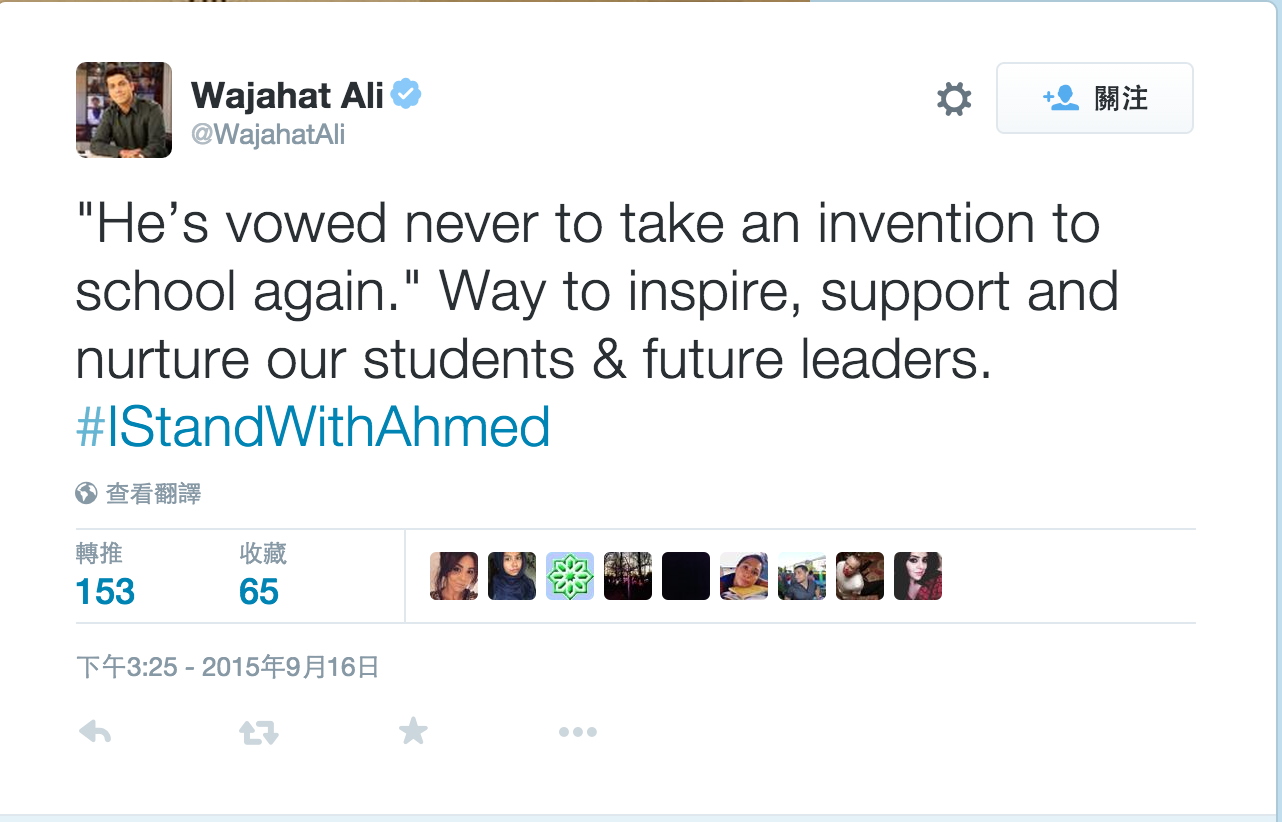Follow Wajahat Ali with the 關注 button

(1095, 98)
